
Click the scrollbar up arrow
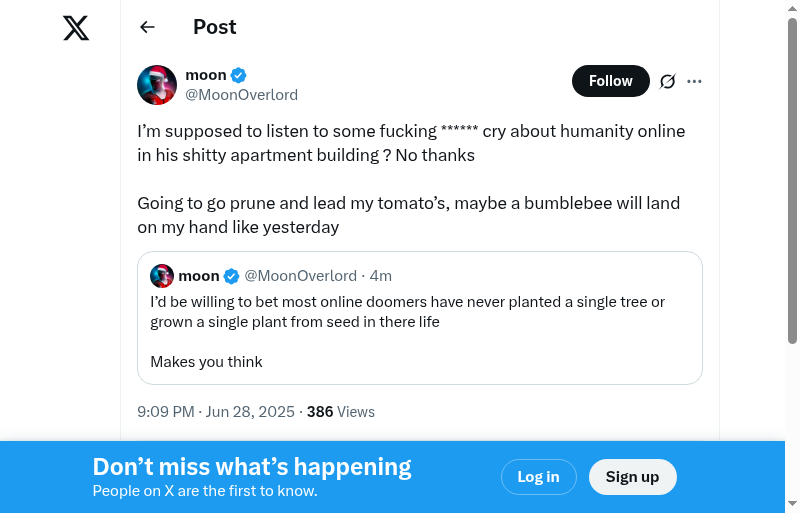click(792, 8)
